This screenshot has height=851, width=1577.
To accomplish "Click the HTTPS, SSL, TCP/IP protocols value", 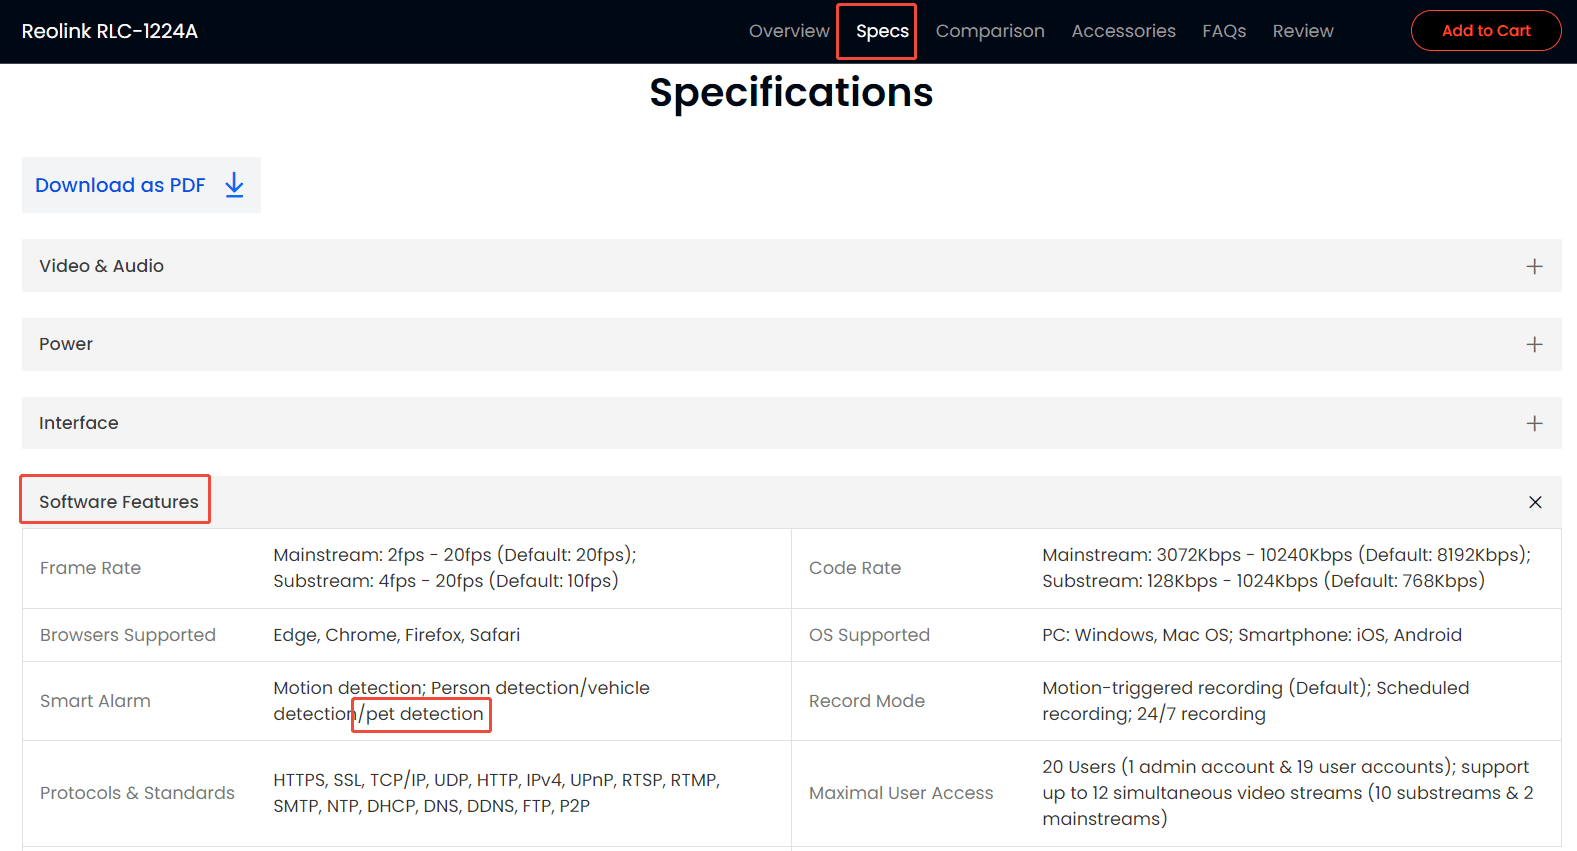I will pos(497,793).
